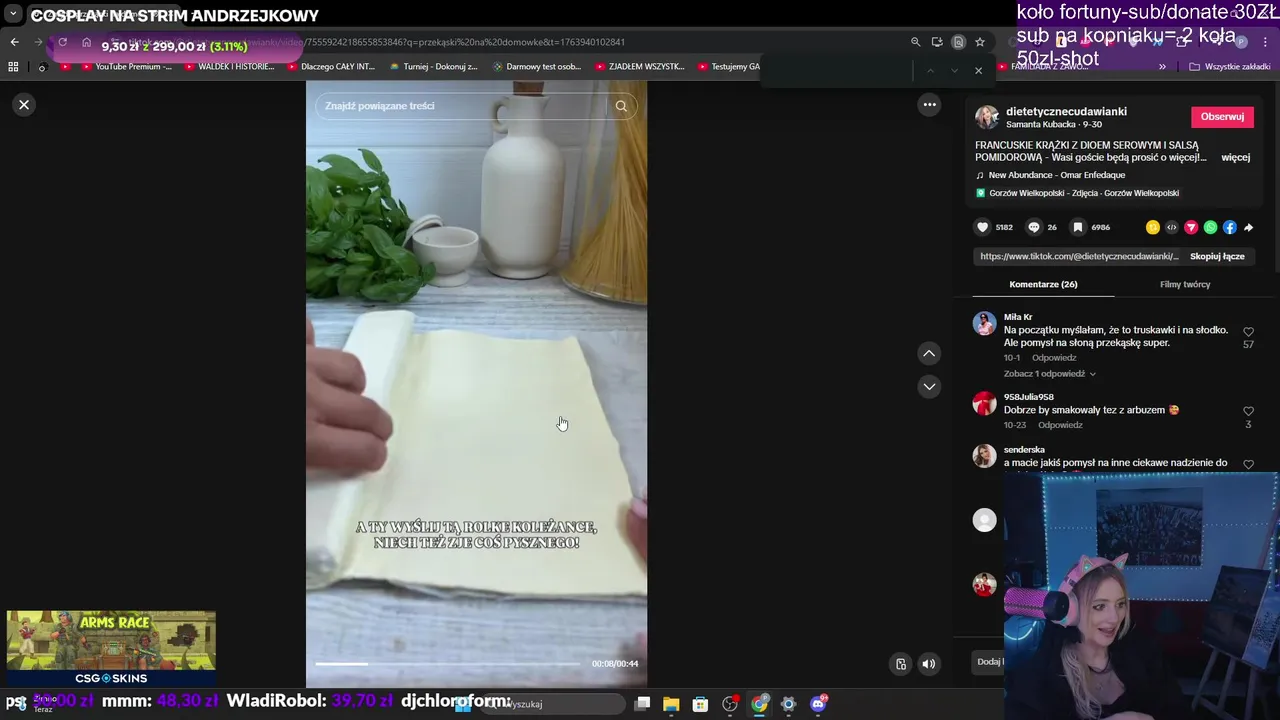
Task: Open Task View on the taskbar
Action: 642,704
